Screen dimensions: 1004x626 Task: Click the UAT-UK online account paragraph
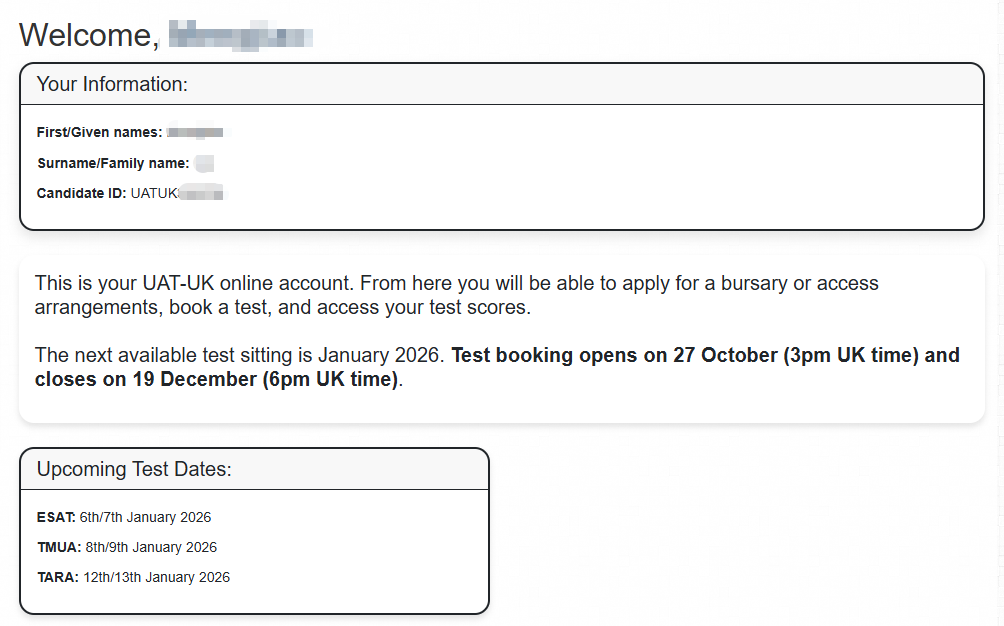point(456,295)
